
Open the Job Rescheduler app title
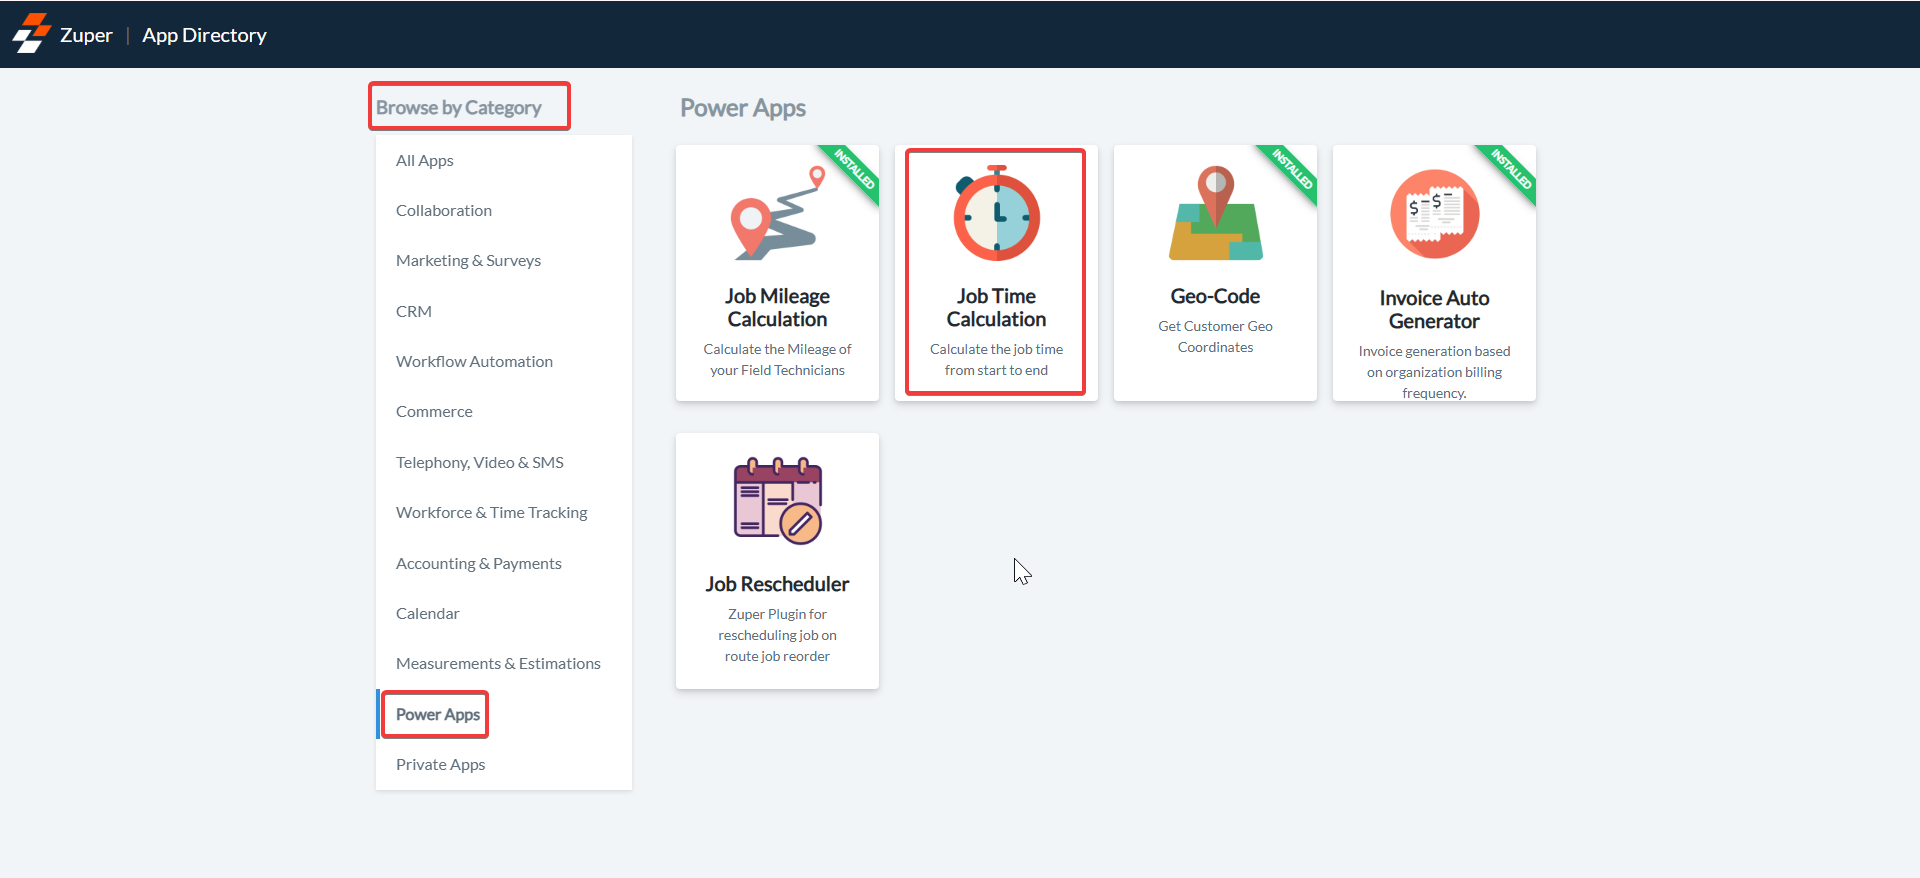pyautogui.click(x=778, y=584)
